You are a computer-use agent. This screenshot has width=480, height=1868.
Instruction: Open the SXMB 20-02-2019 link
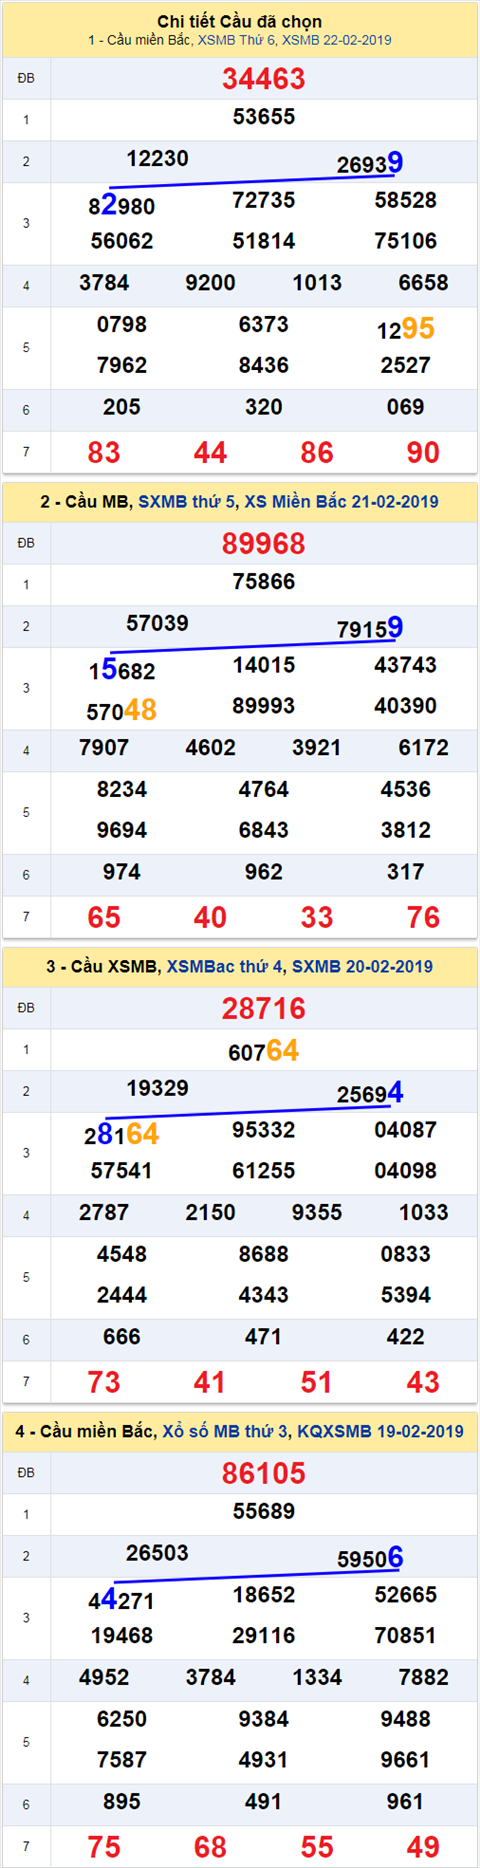[x=362, y=967]
